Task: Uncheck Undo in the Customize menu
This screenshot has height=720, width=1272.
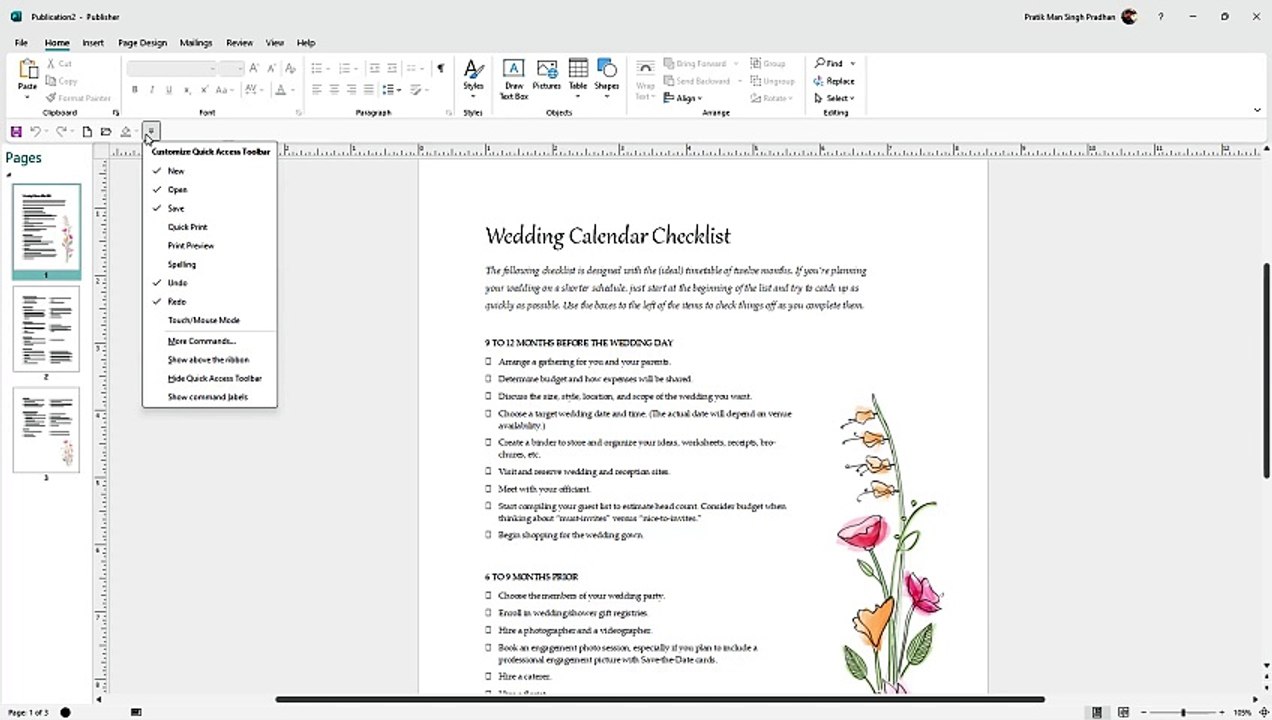Action: click(x=210, y=283)
